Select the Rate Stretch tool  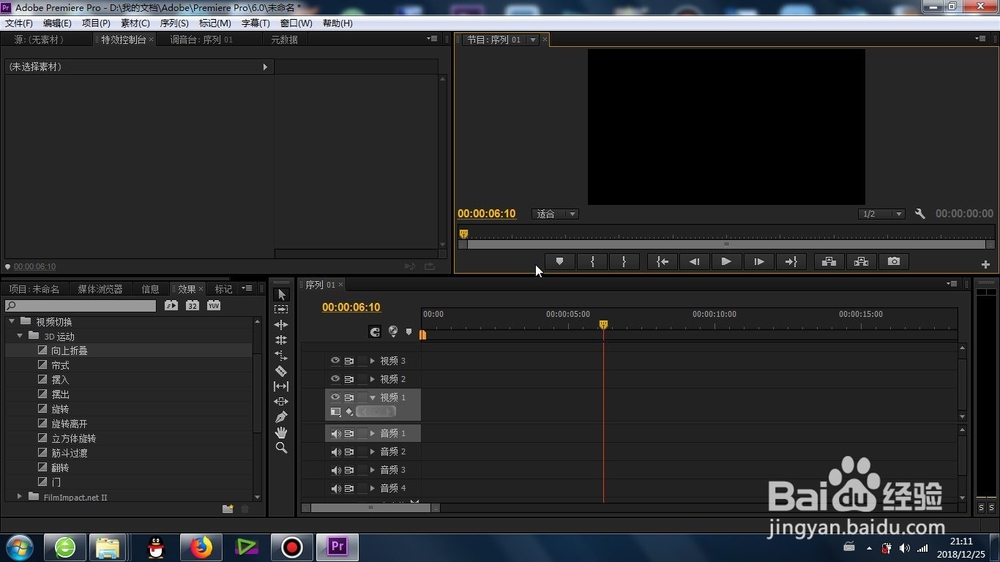[x=281, y=355]
